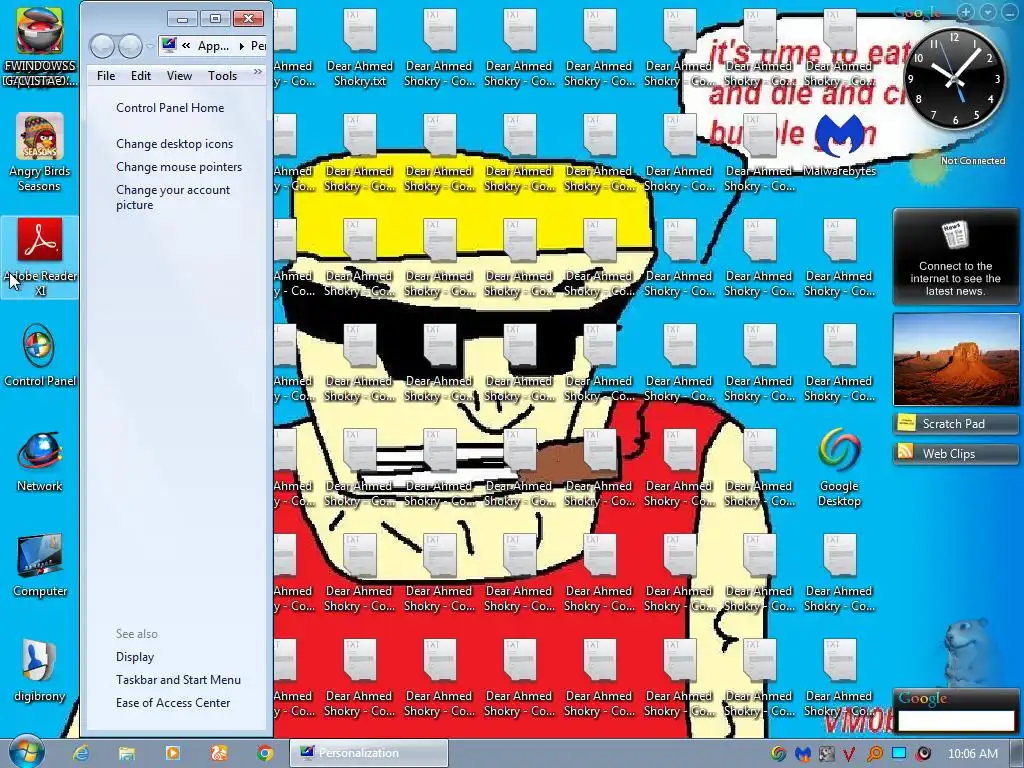Open the File menu
Viewport: 1024px width, 768px height.
pos(106,76)
